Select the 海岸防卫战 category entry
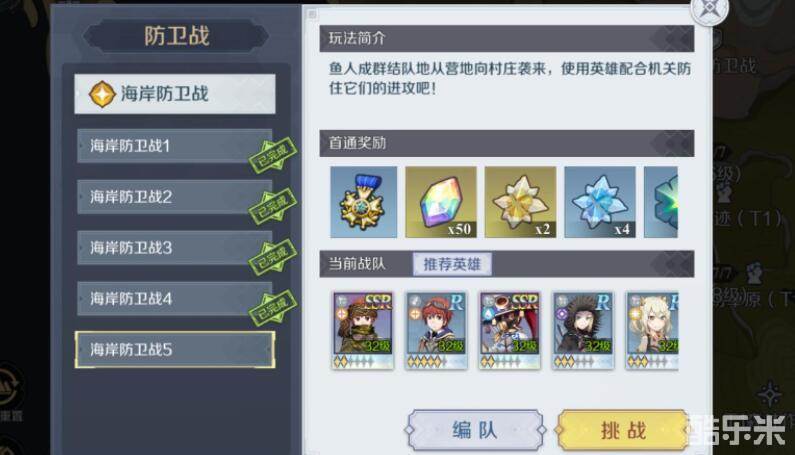Image resolution: width=795 pixels, height=455 pixels. click(175, 94)
